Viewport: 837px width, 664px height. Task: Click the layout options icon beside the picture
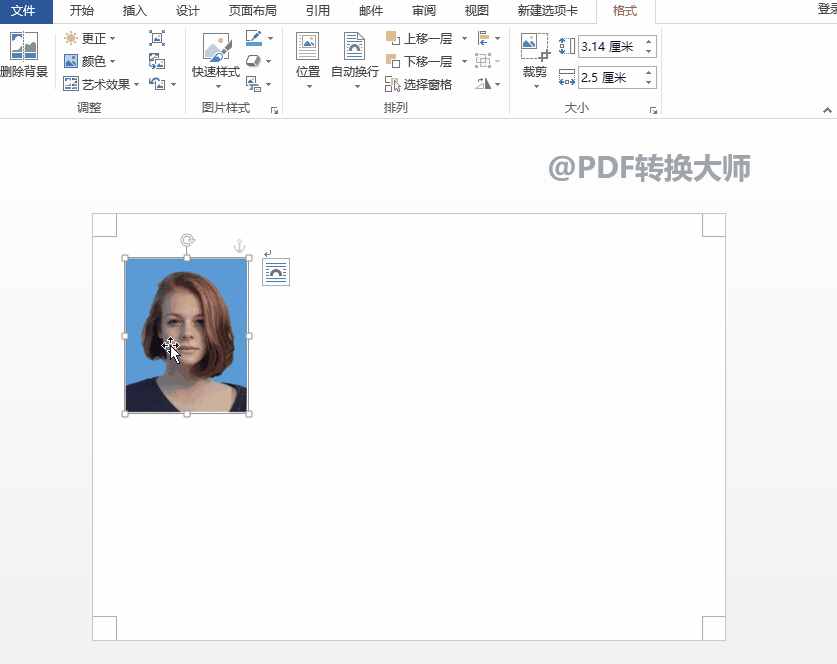(276, 272)
